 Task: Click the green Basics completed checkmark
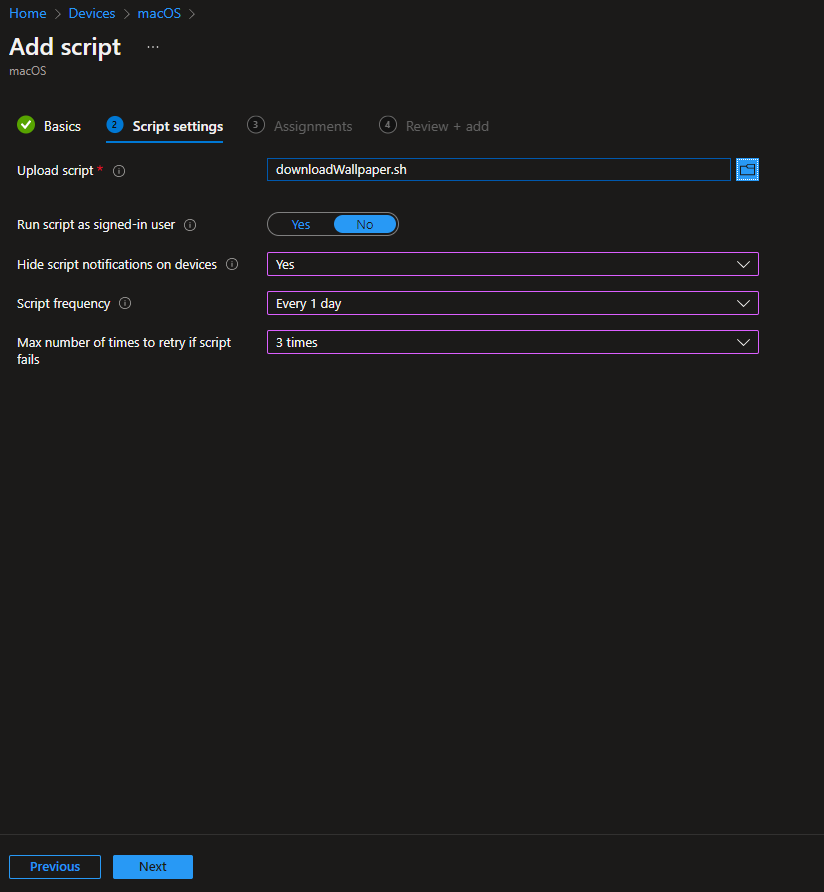(x=26, y=125)
